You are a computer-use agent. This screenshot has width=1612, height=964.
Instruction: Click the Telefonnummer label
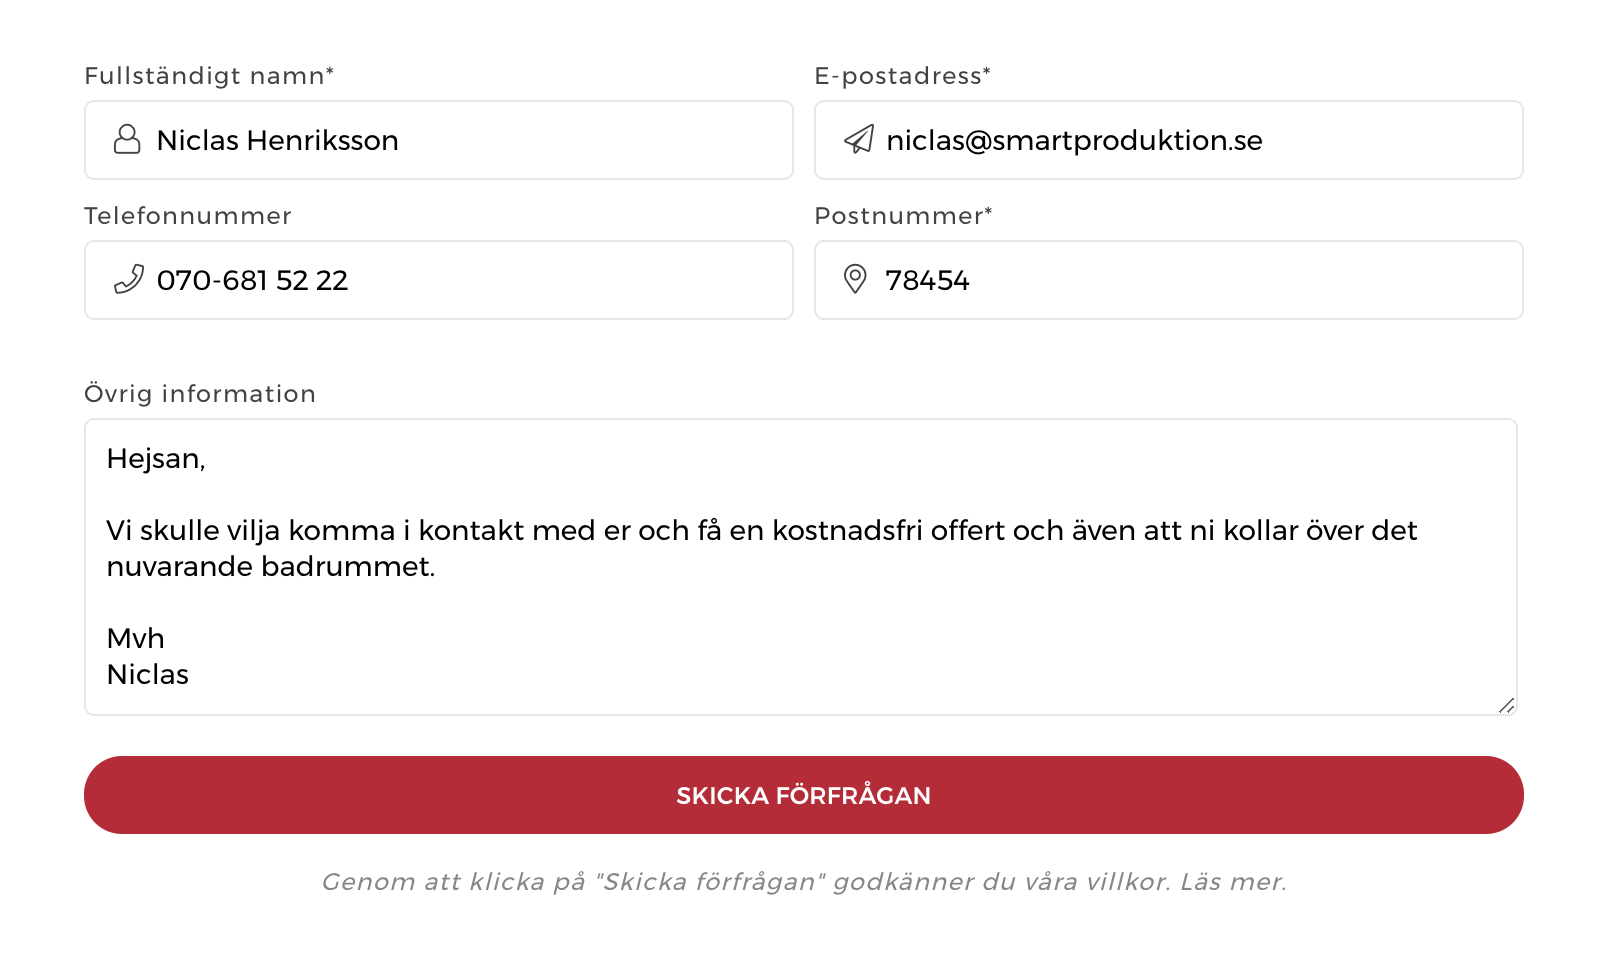click(x=188, y=216)
